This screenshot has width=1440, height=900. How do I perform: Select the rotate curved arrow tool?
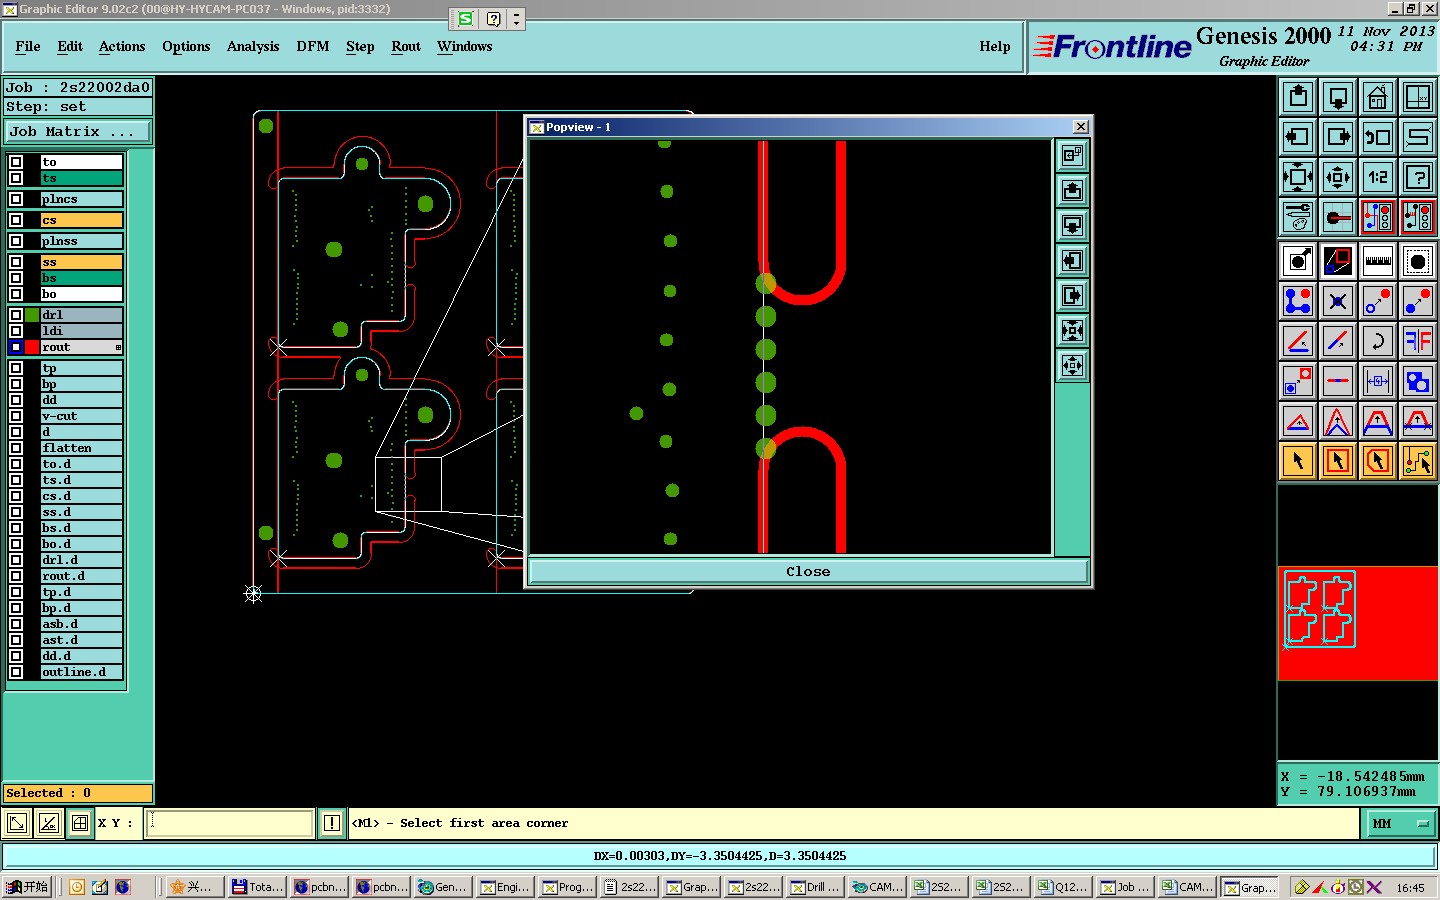(x=1378, y=341)
